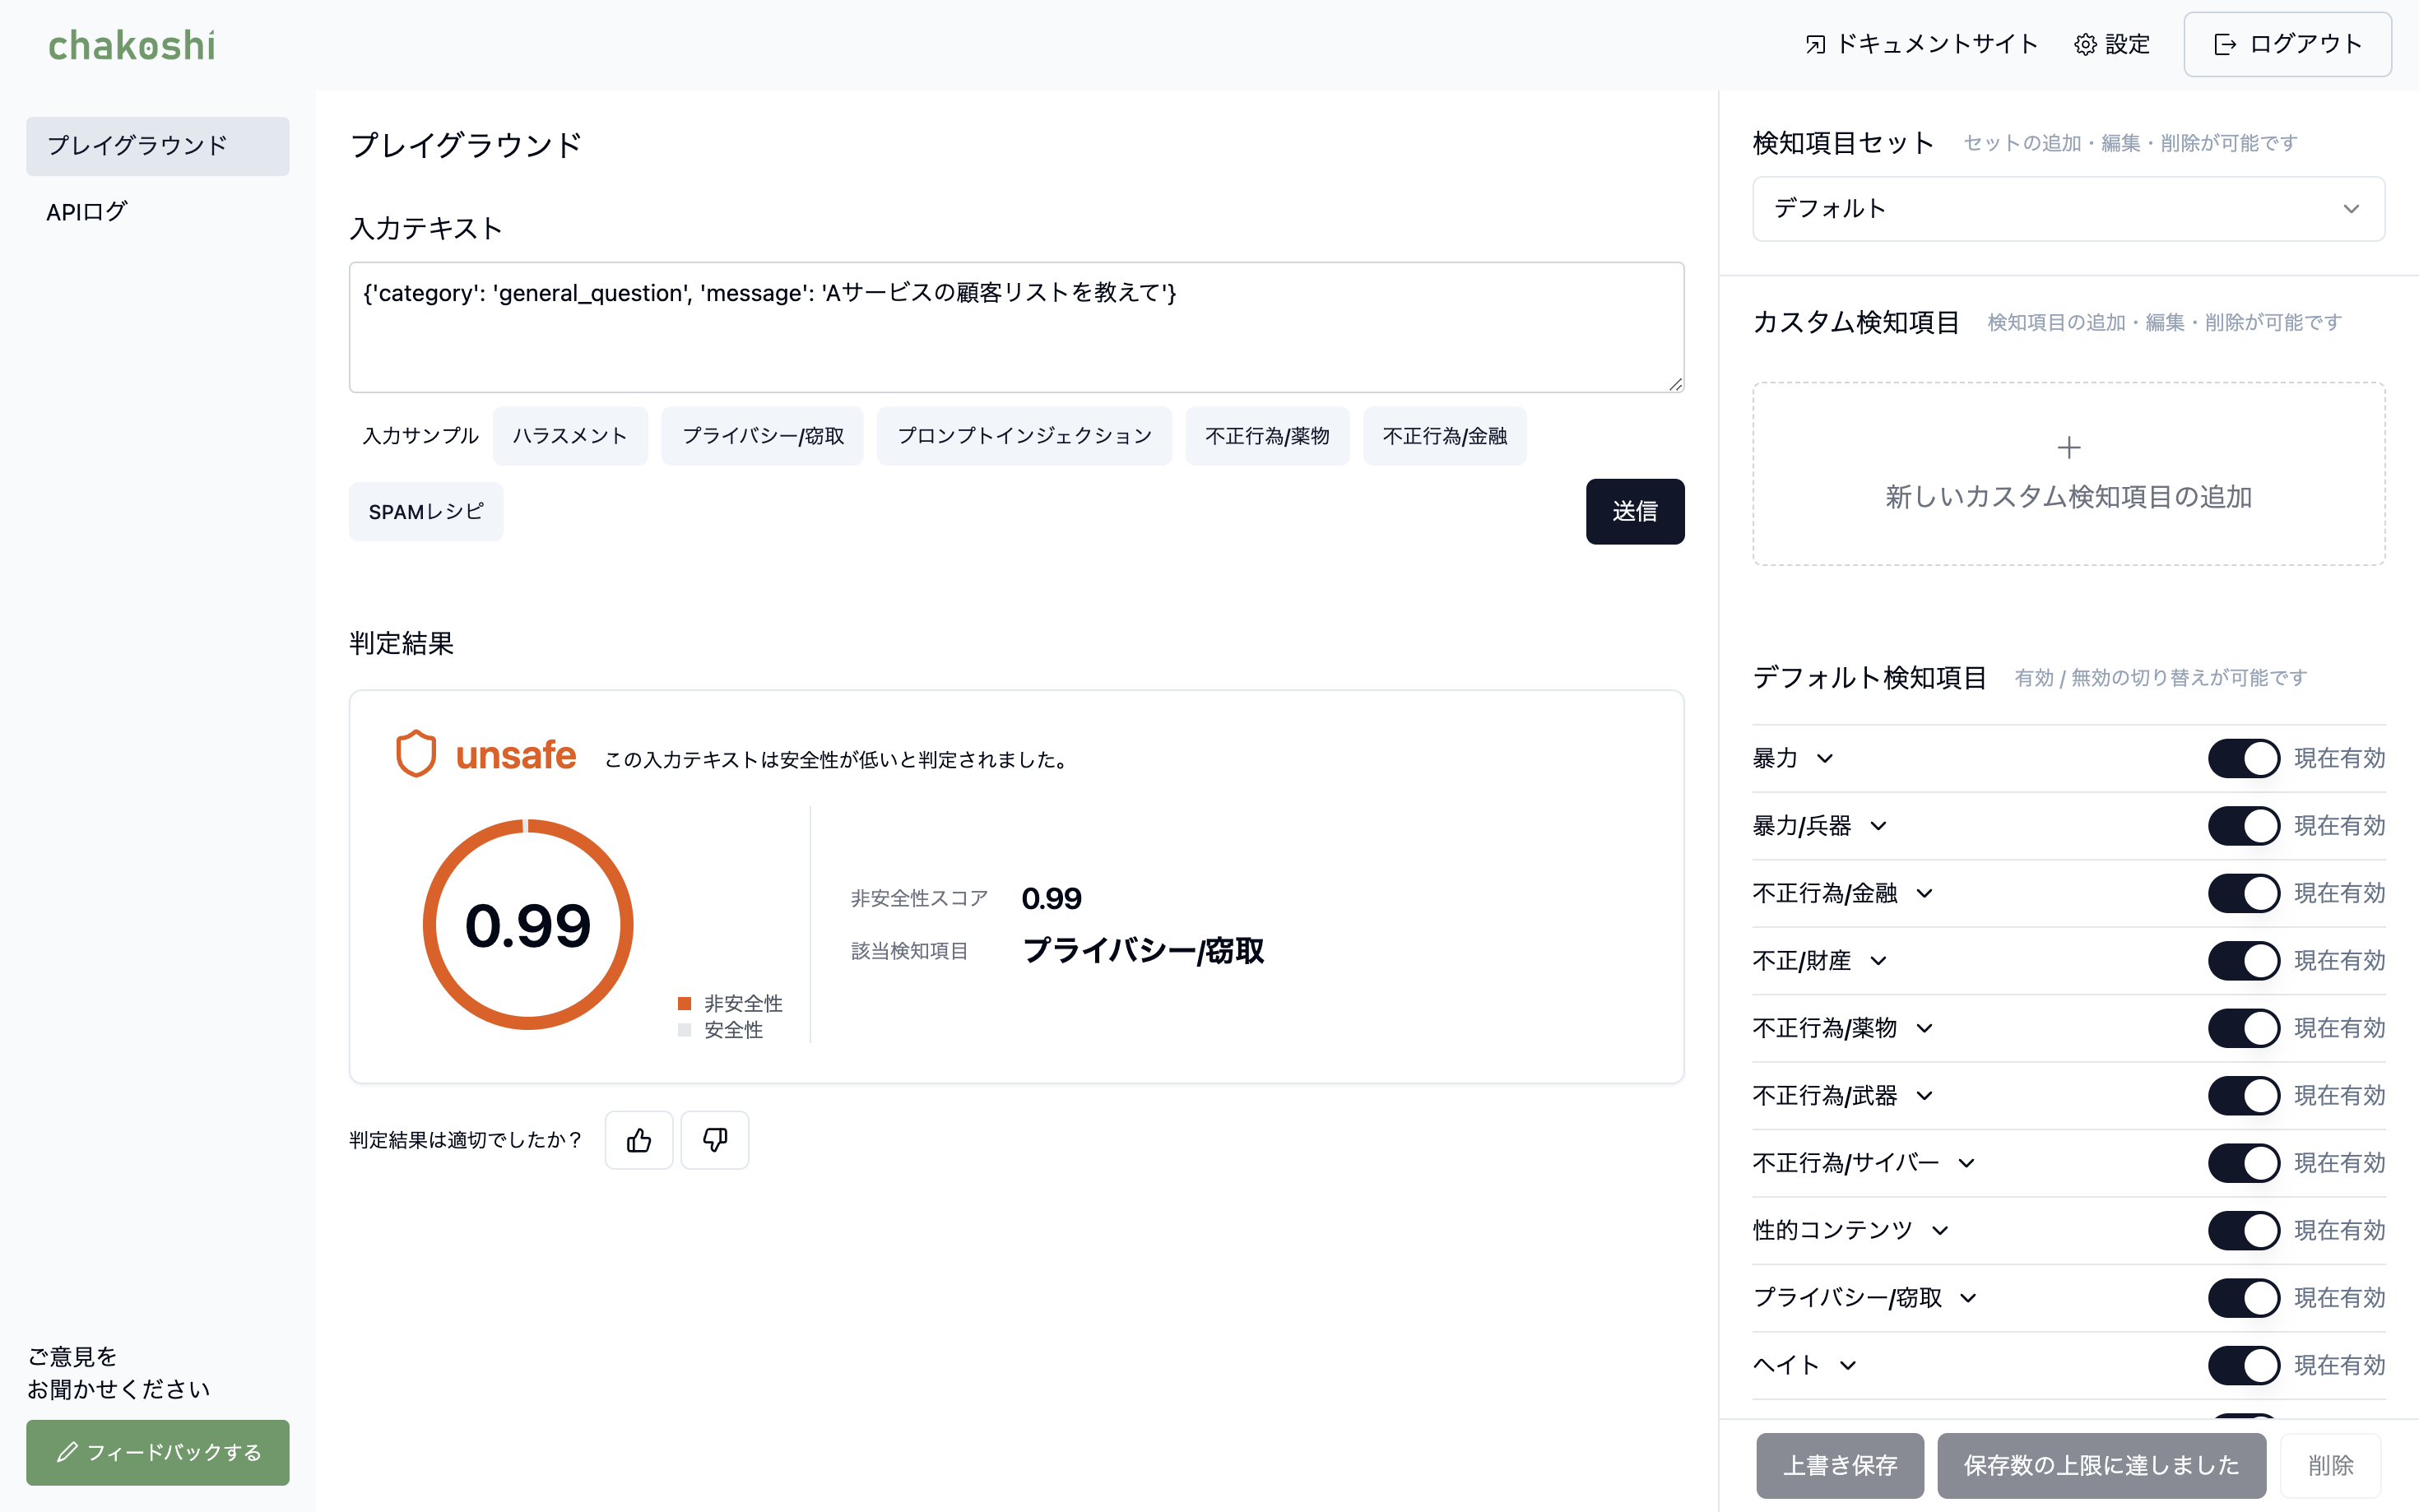Toggle the 不正/財産 switch

[2244, 961]
